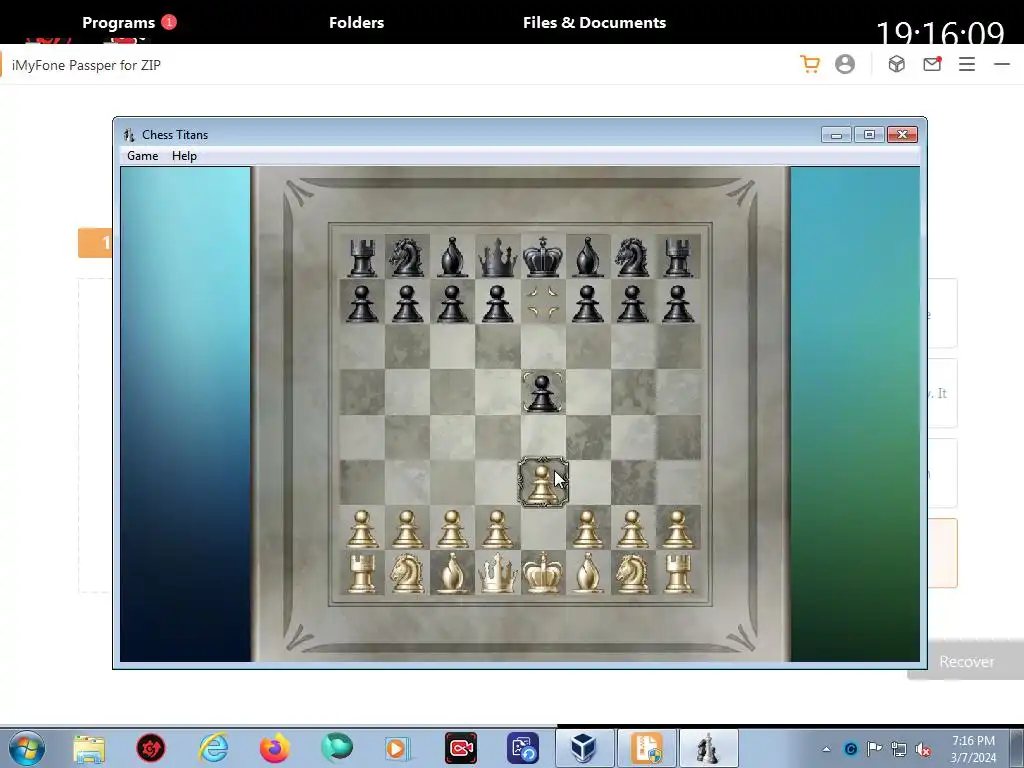Select the white queen
Screen dimensions: 1024x768
pyautogui.click(x=498, y=573)
